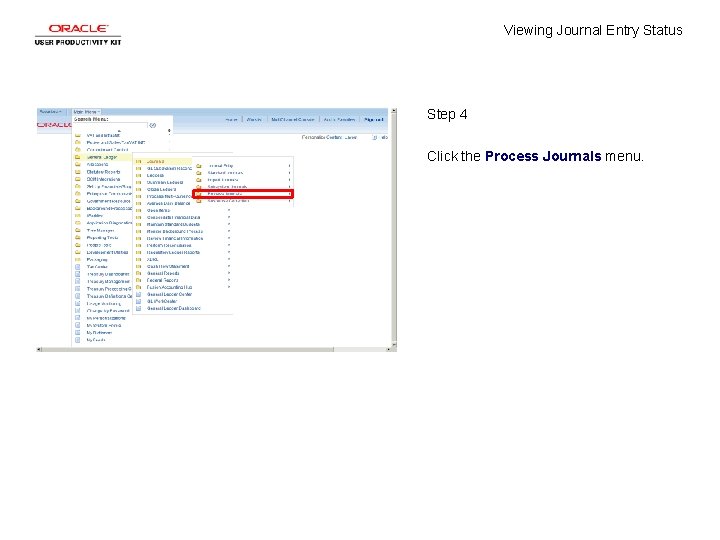Screen dimensions: 720x540
Task: Open the Main Menu dropdown
Action: 86,112
